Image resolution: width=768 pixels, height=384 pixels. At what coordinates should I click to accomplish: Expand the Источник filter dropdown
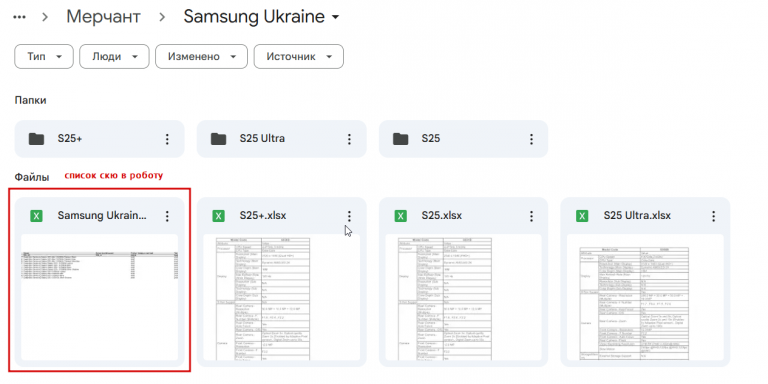coord(298,57)
